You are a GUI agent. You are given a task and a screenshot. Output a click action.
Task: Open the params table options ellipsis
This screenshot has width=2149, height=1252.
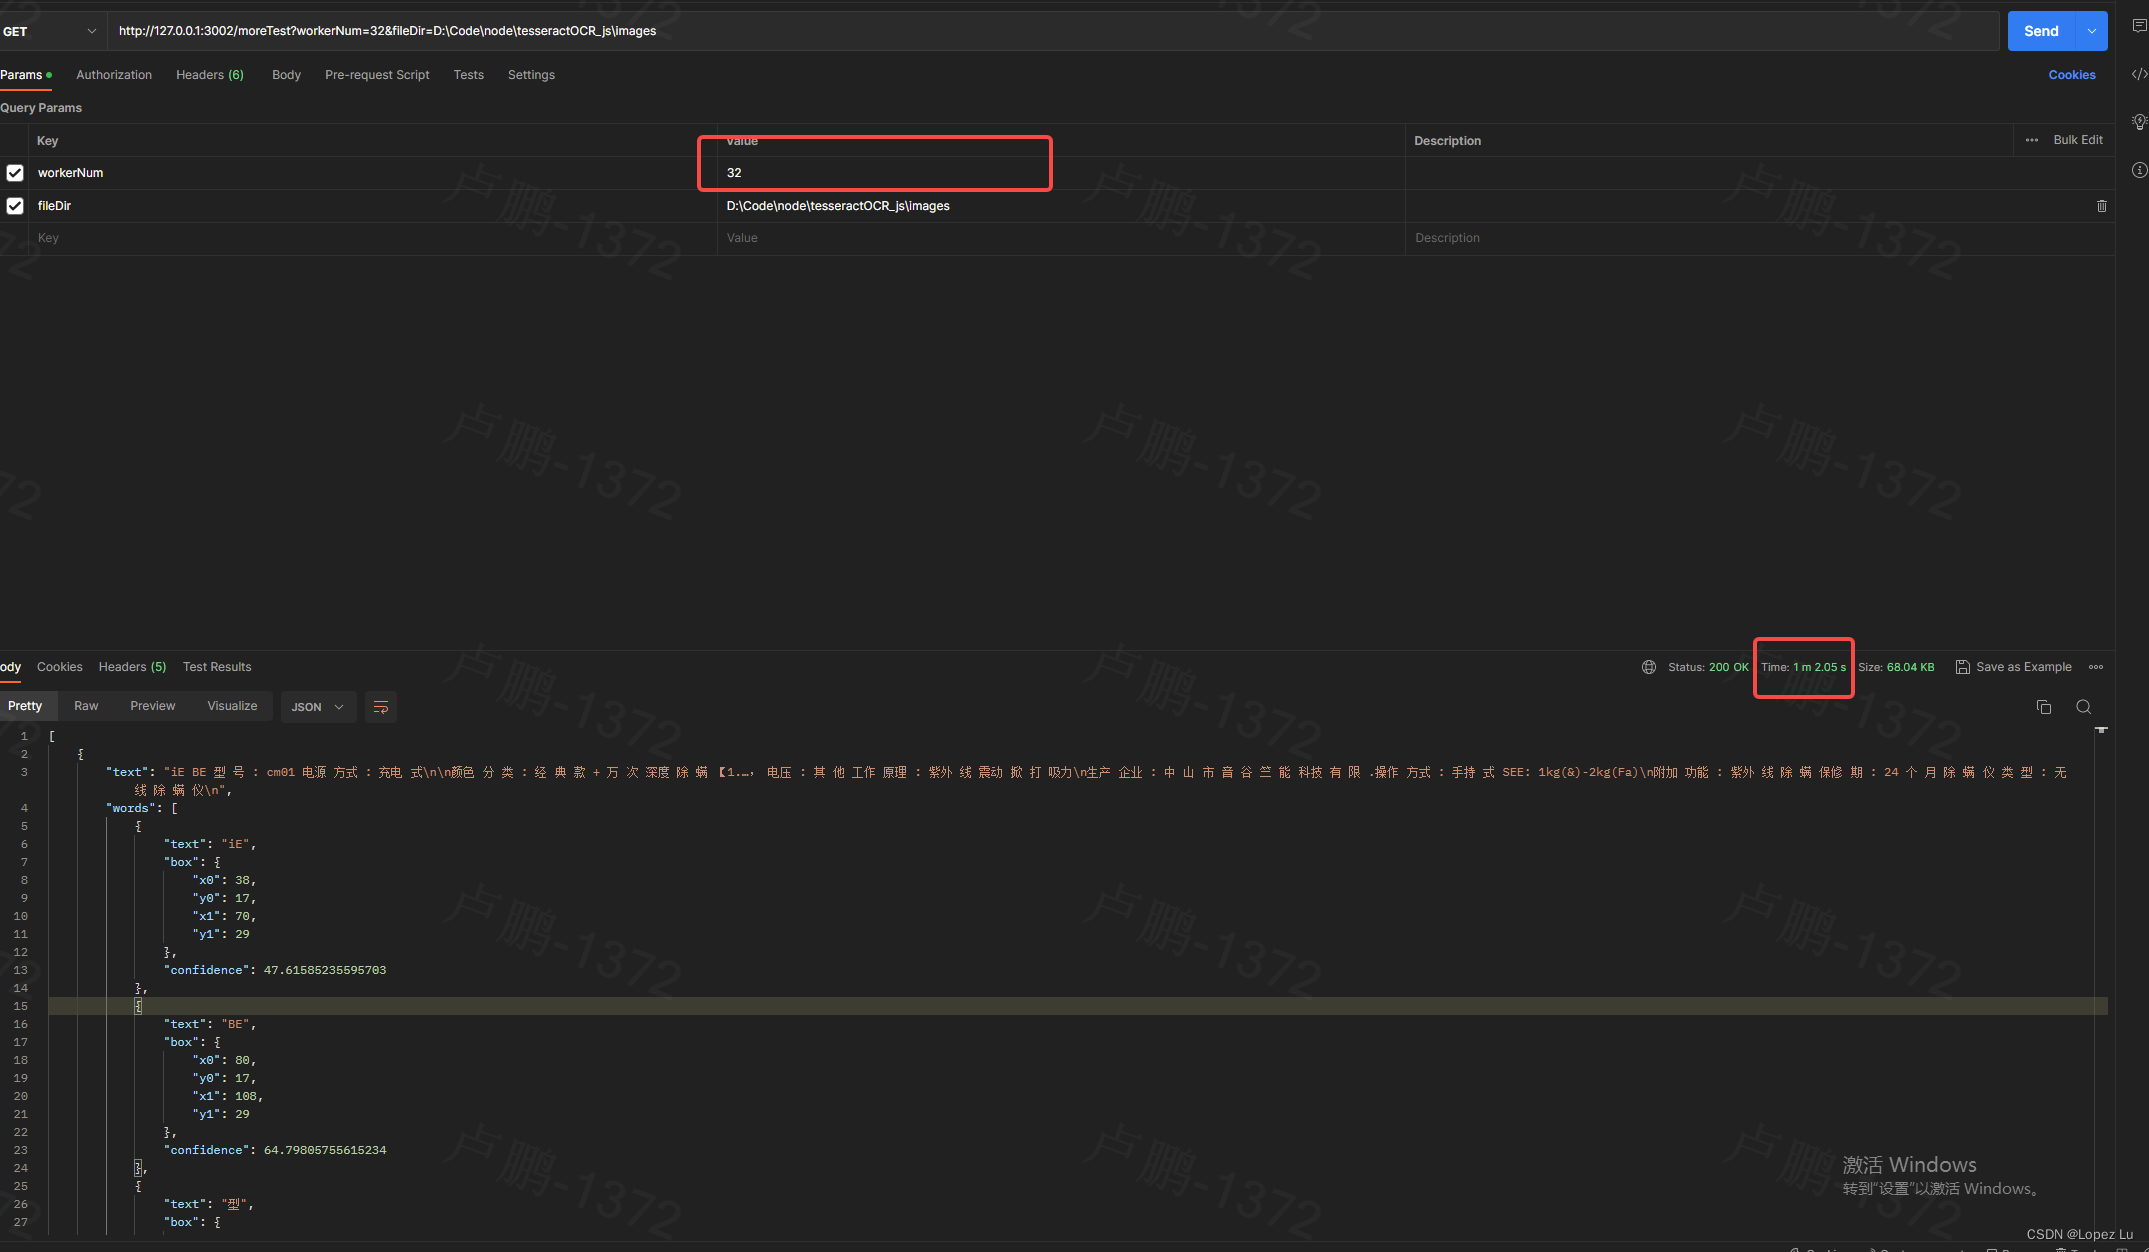tap(2032, 140)
